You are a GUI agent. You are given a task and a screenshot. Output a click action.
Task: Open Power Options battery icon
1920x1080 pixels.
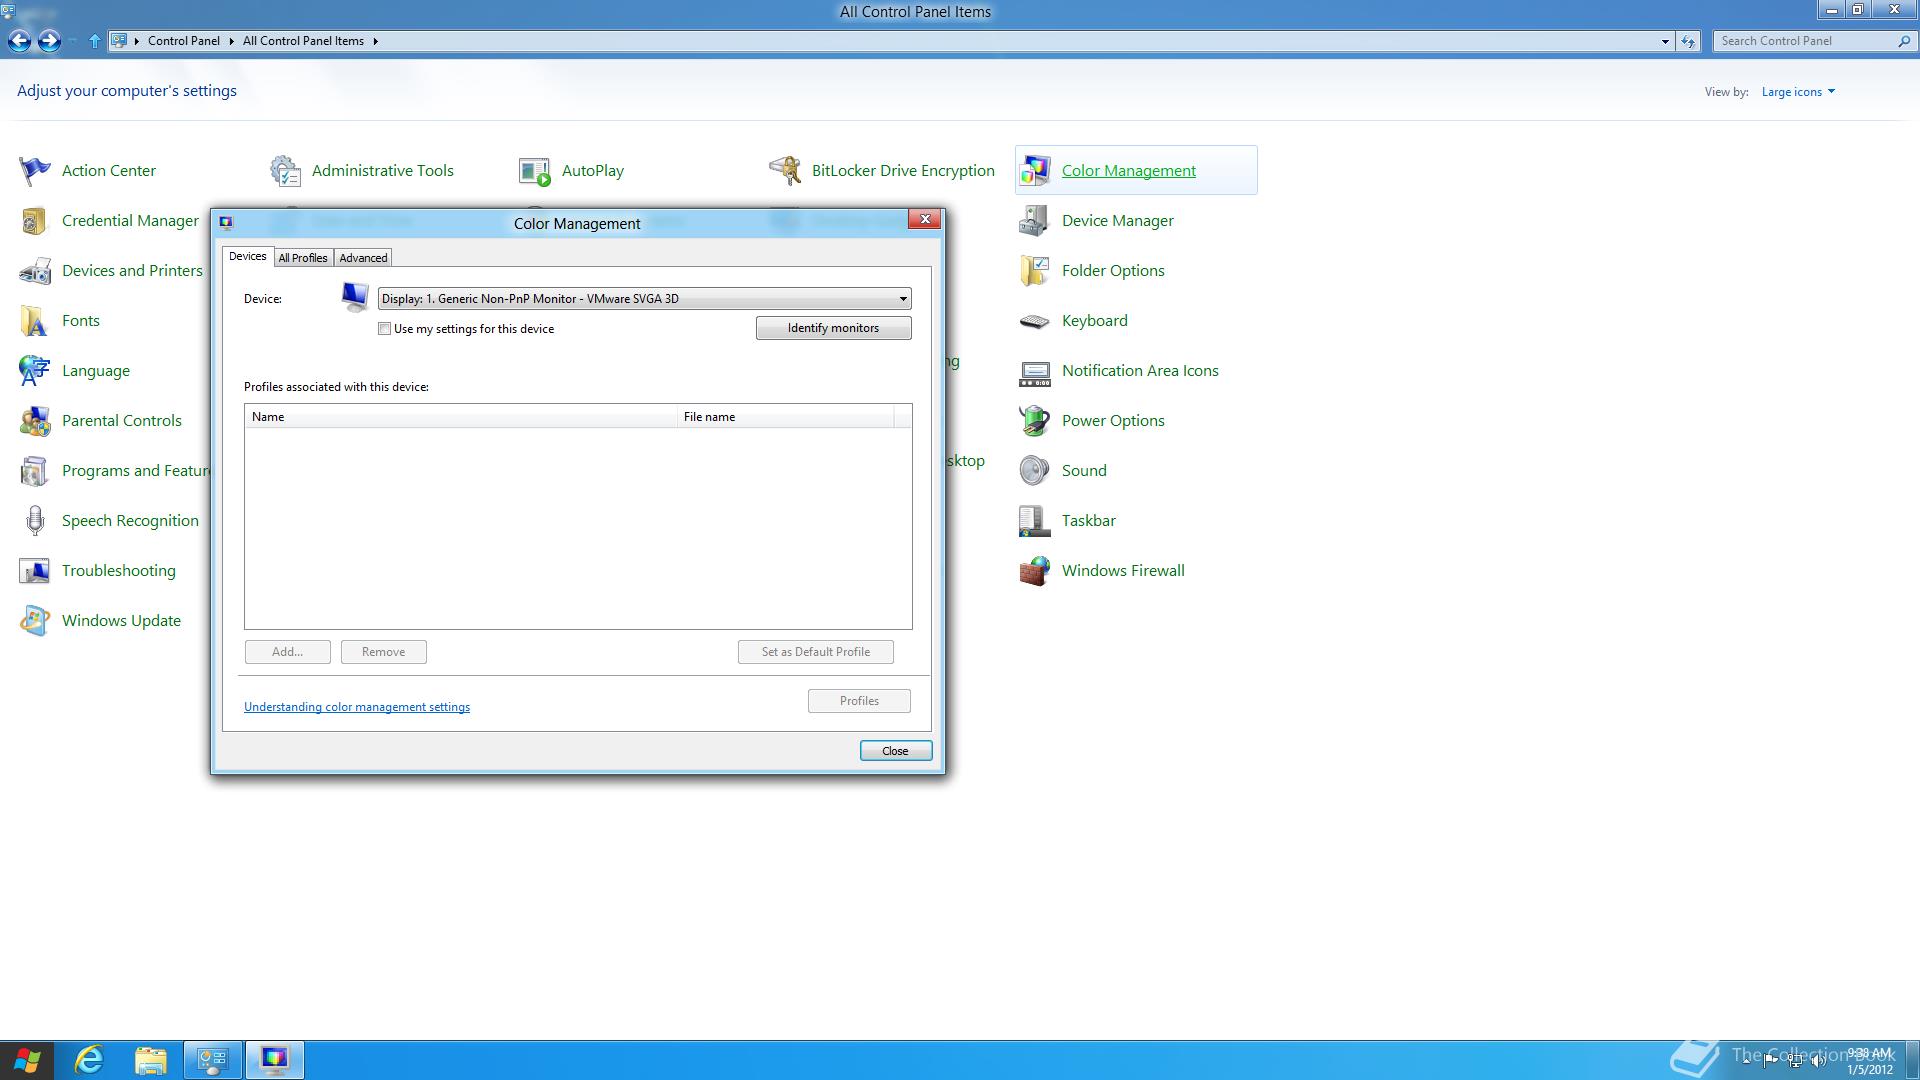click(x=1034, y=421)
